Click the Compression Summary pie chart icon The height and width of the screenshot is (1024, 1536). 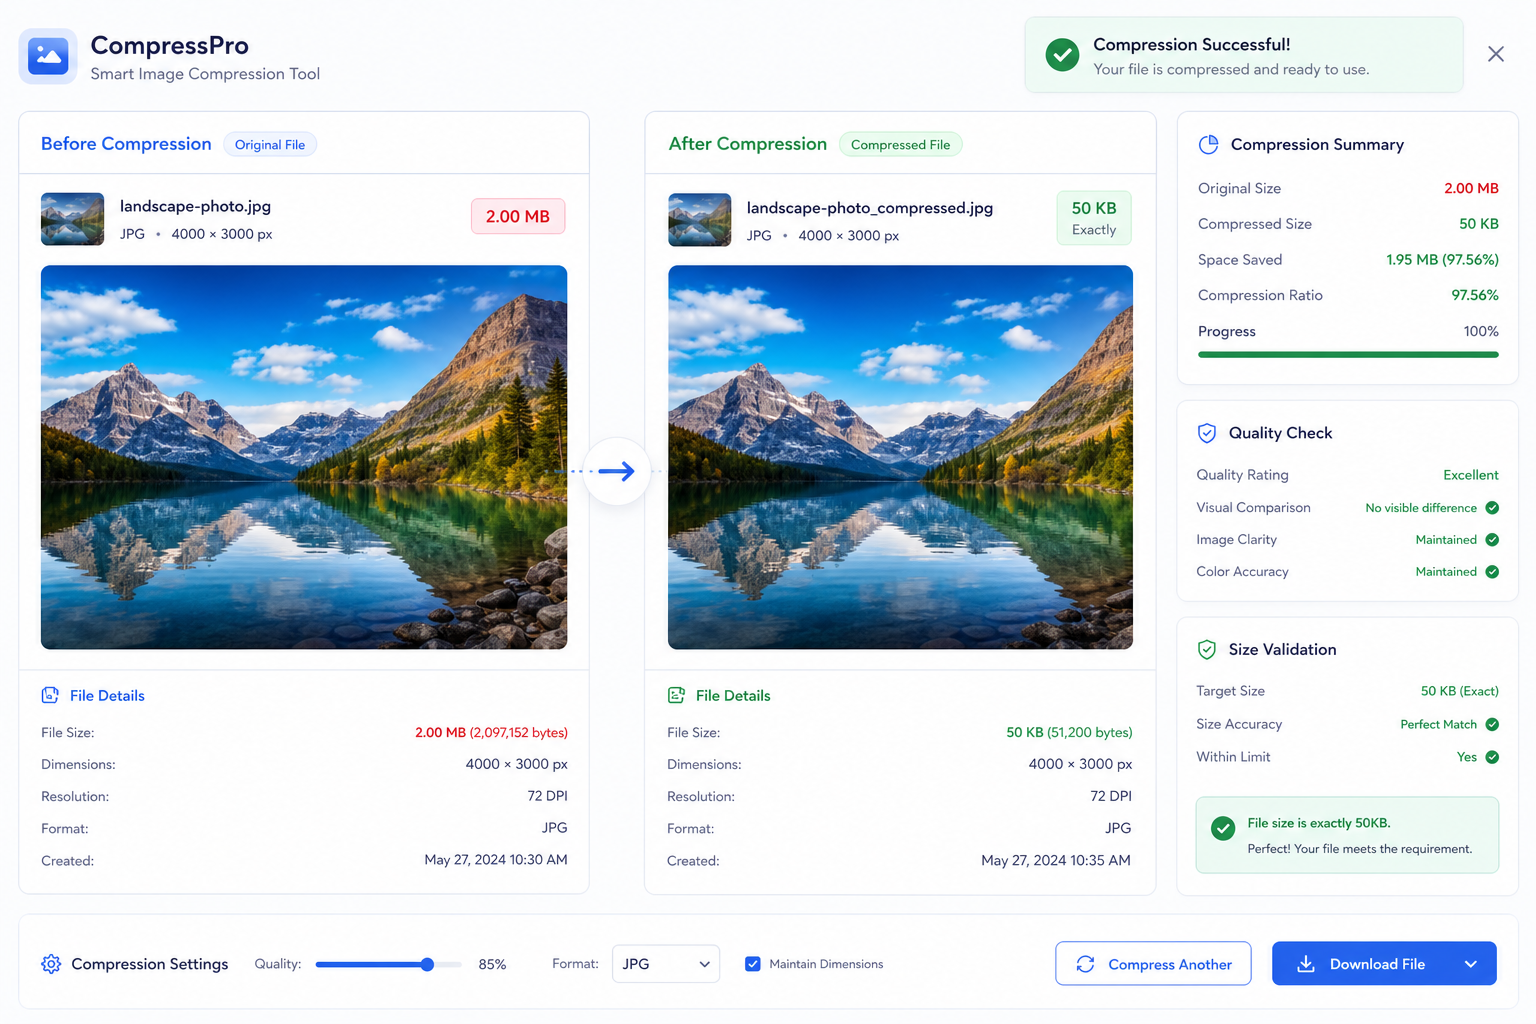point(1208,144)
